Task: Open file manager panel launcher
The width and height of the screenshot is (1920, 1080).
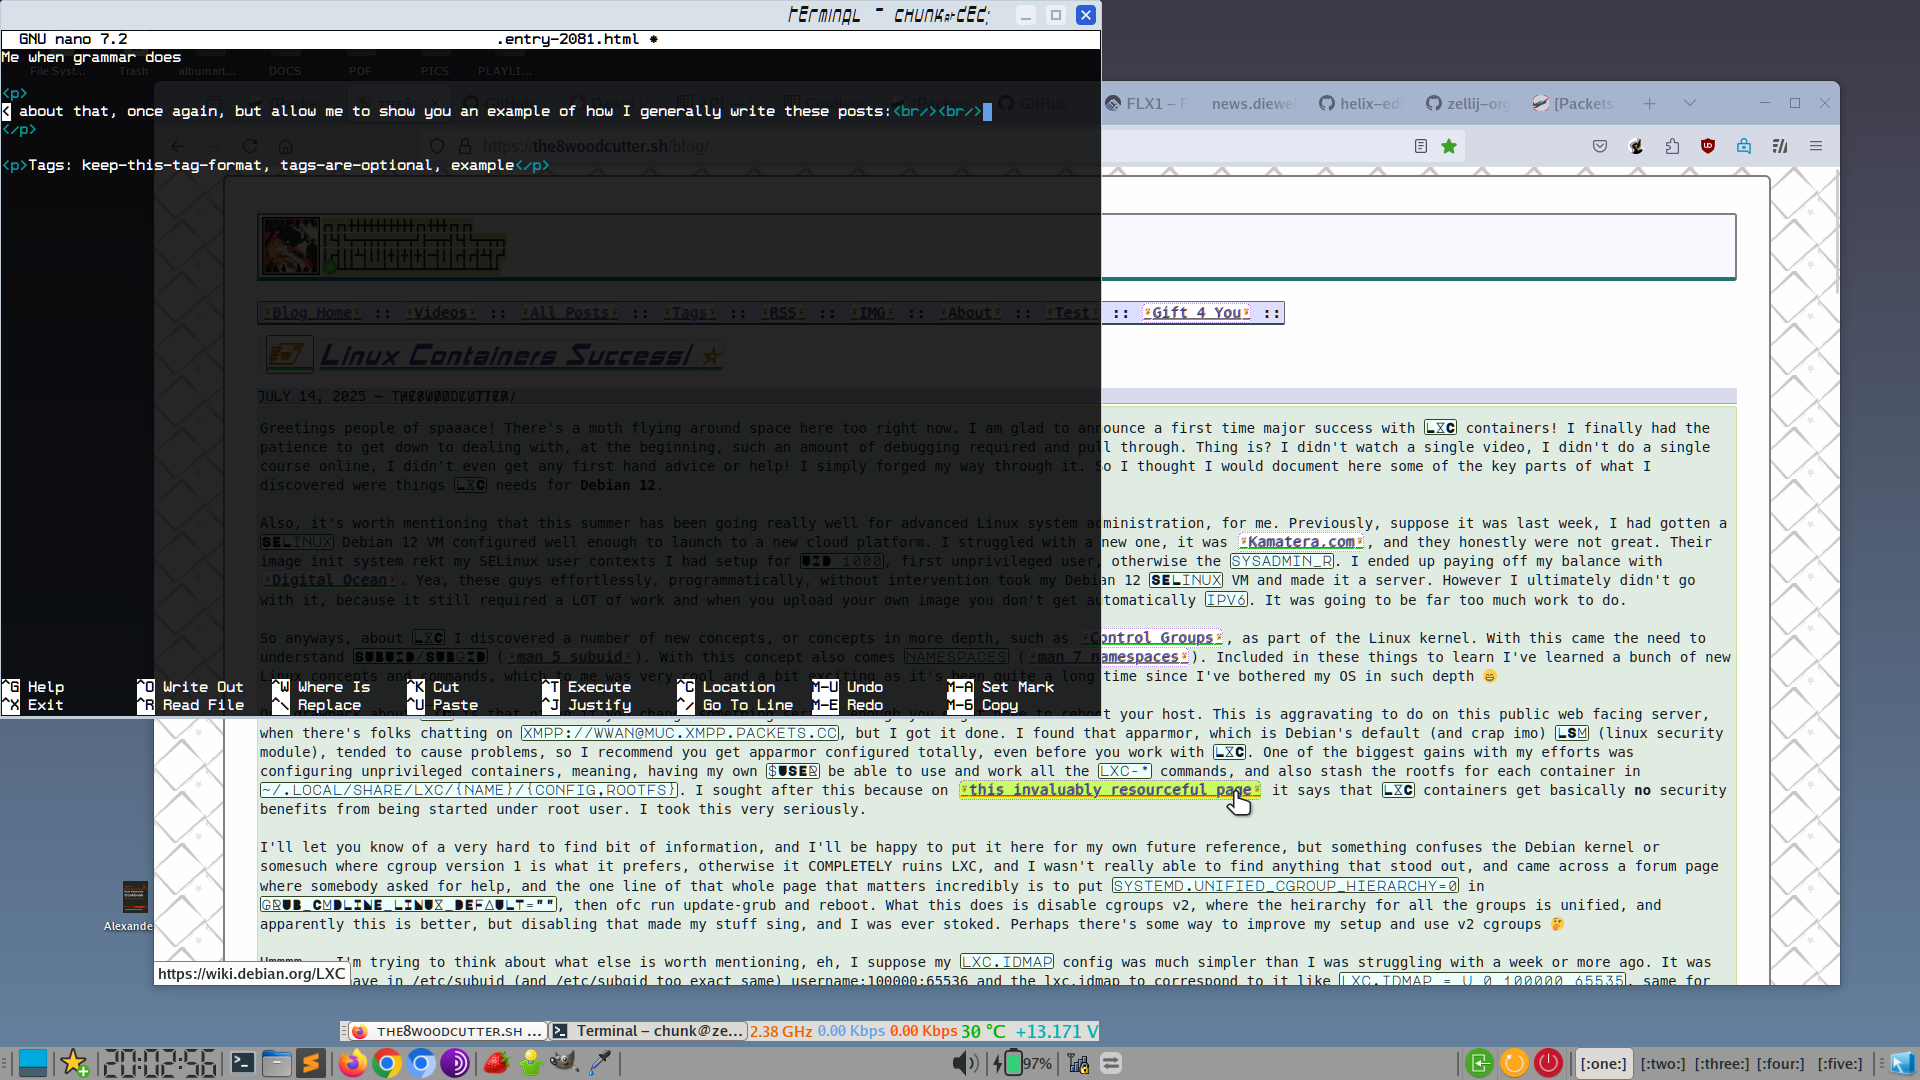Action: pos(277,1063)
